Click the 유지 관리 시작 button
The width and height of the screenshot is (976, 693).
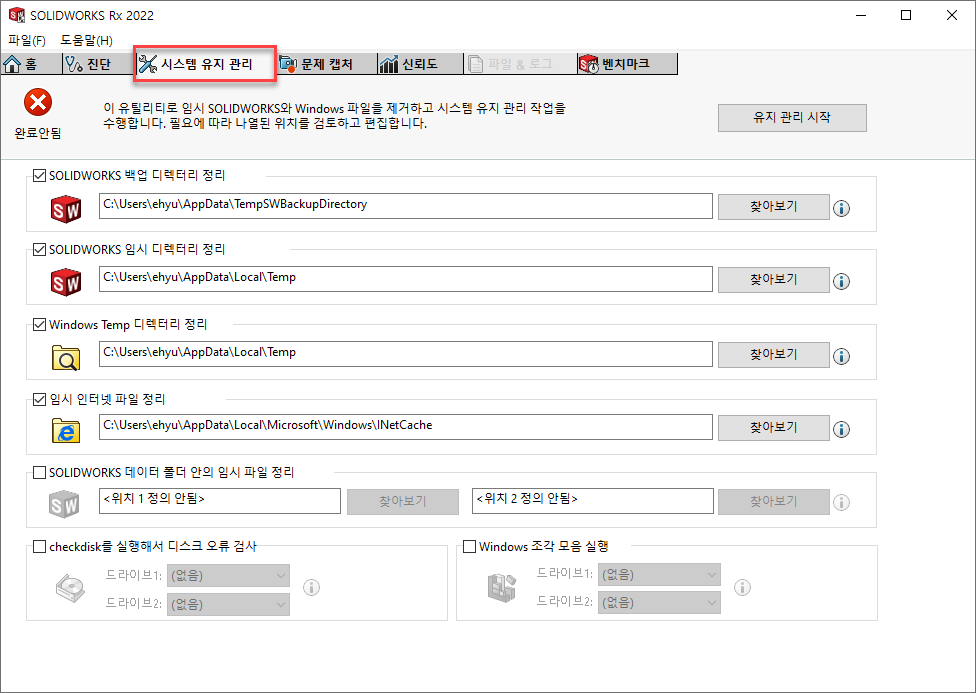[x=792, y=118]
